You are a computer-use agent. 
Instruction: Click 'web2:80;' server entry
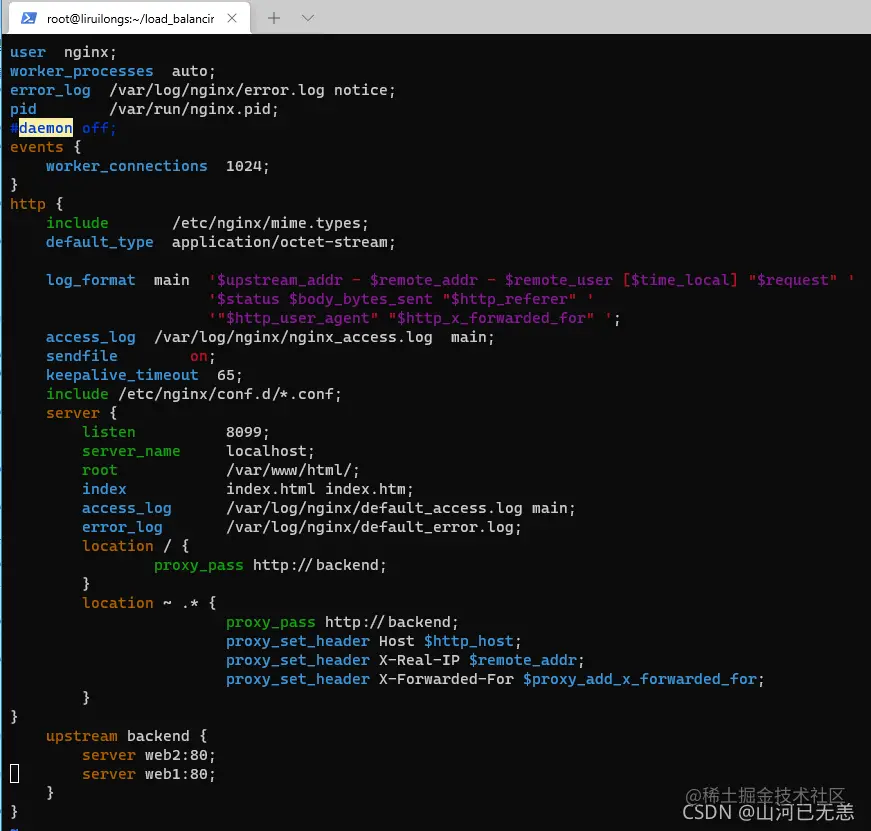[180, 755]
